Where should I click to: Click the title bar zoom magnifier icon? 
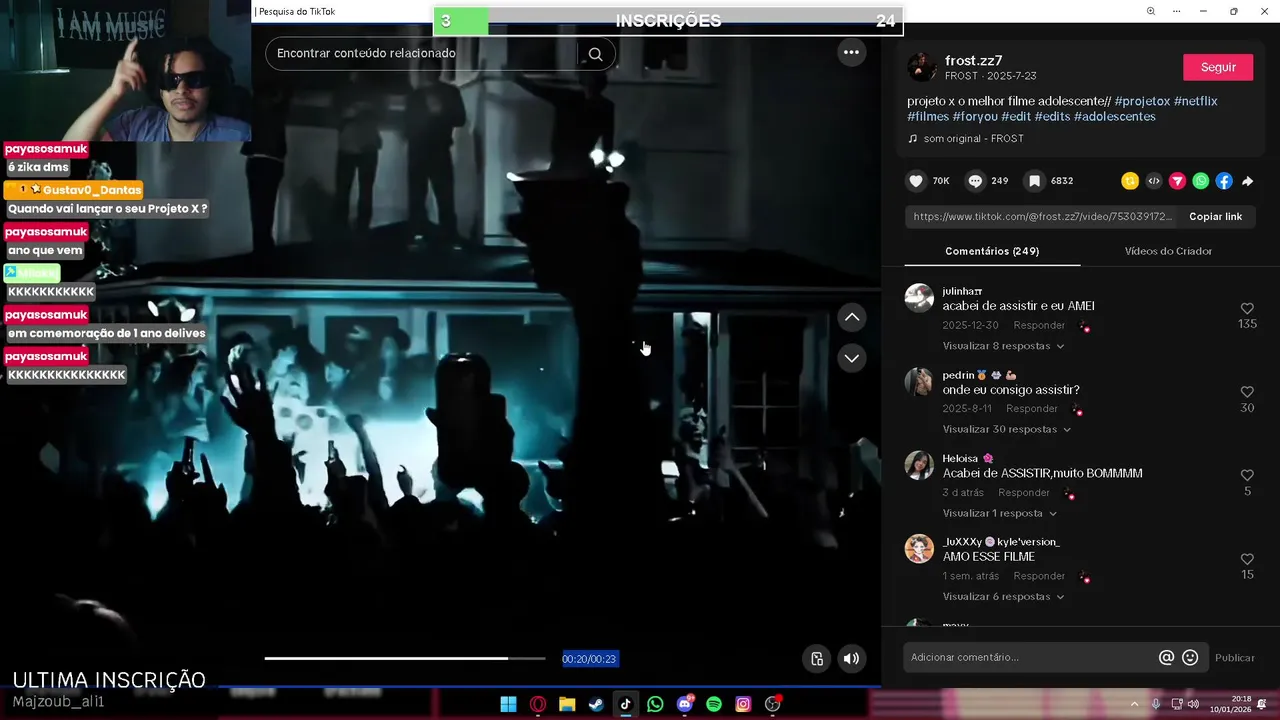pyautogui.click(x=1150, y=11)
